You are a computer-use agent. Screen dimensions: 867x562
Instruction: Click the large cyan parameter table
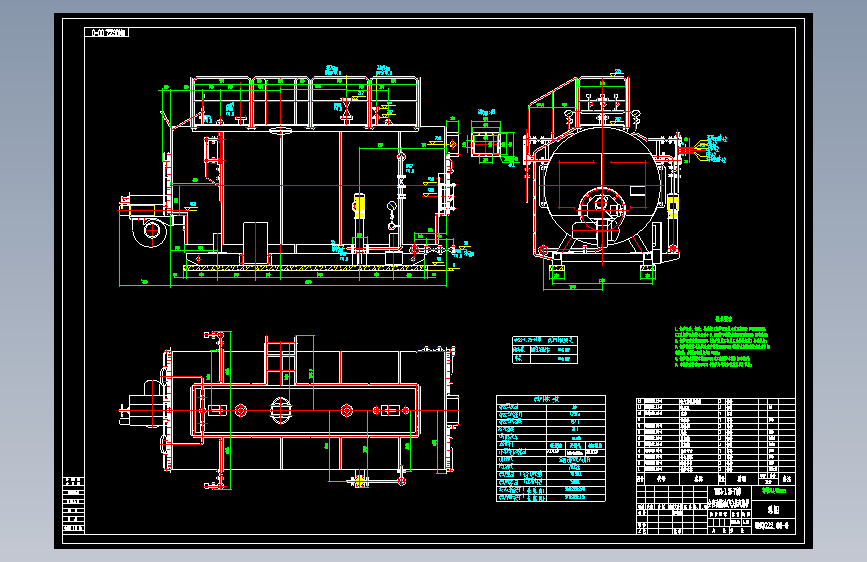[x=551, y=449]
